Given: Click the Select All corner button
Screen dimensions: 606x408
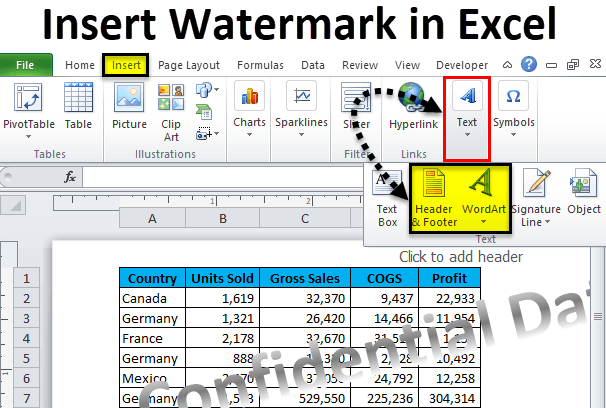Looking at the screenshot, I should pyautogui.click(x=13, y=205).
